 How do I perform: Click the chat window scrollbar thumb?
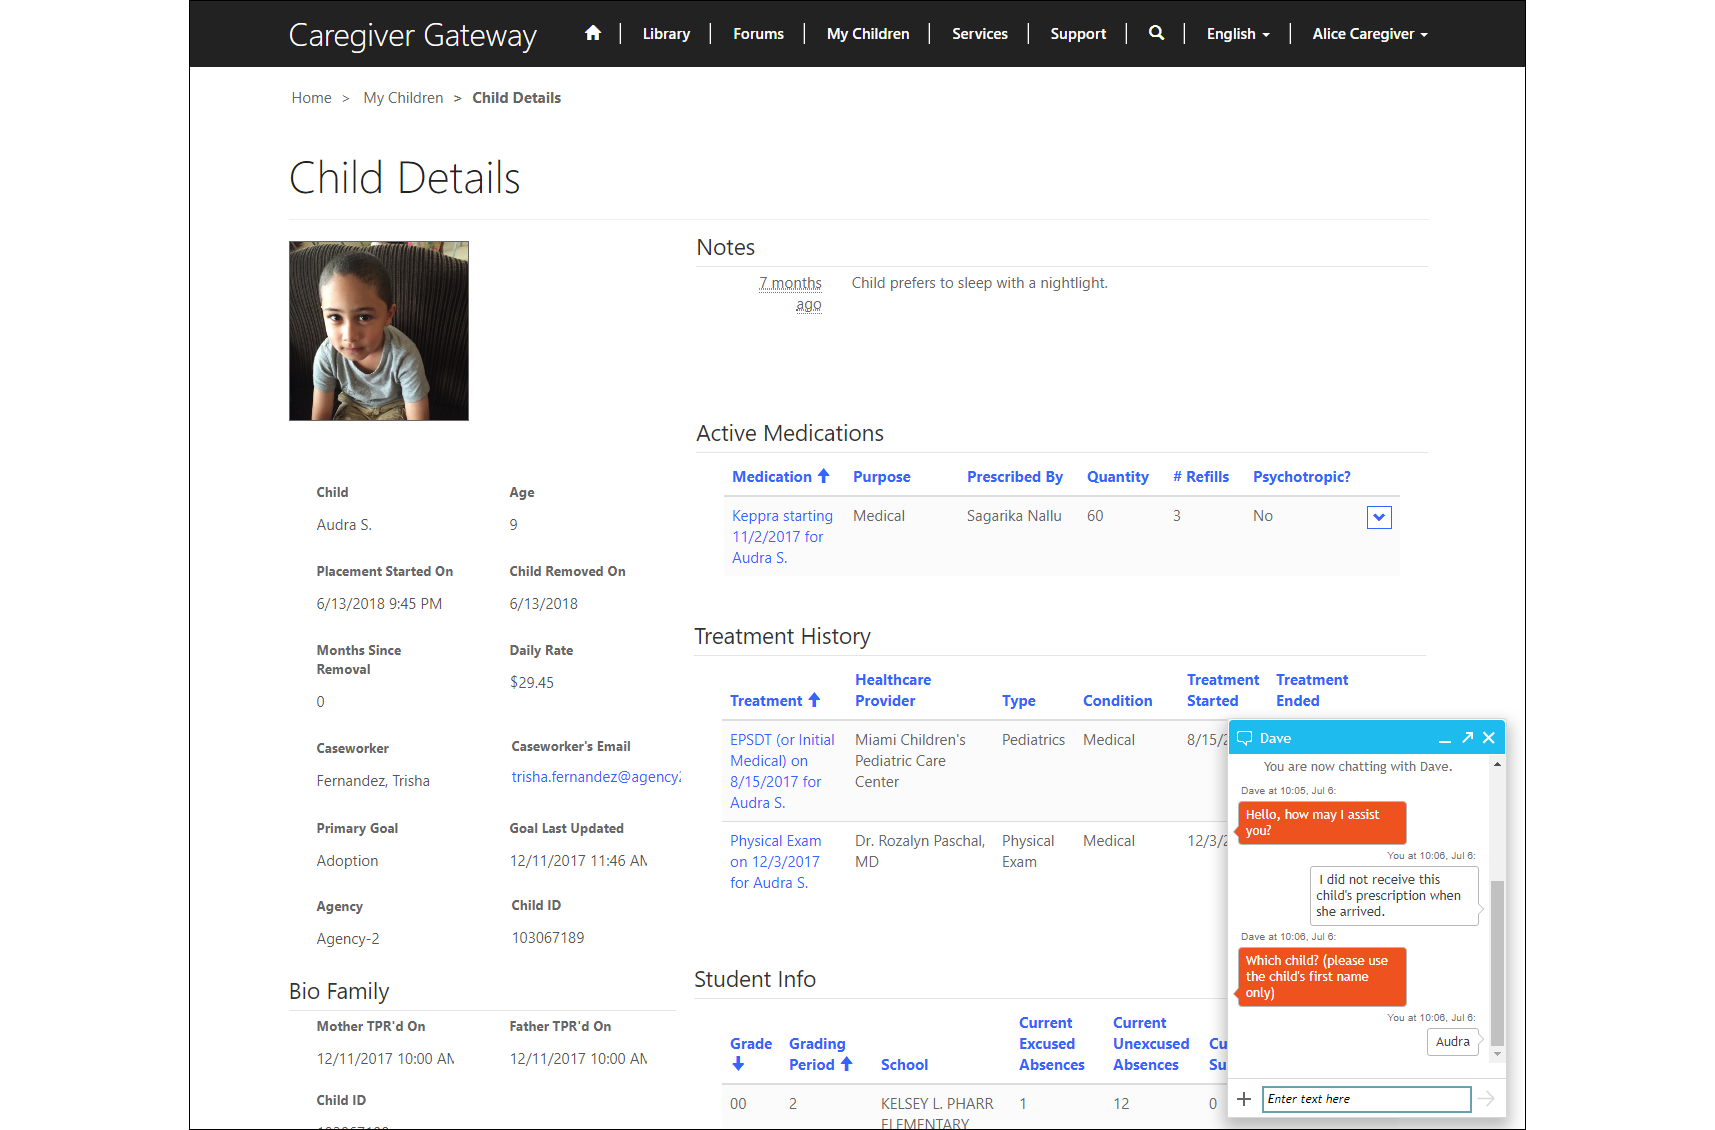point(1497,962)
